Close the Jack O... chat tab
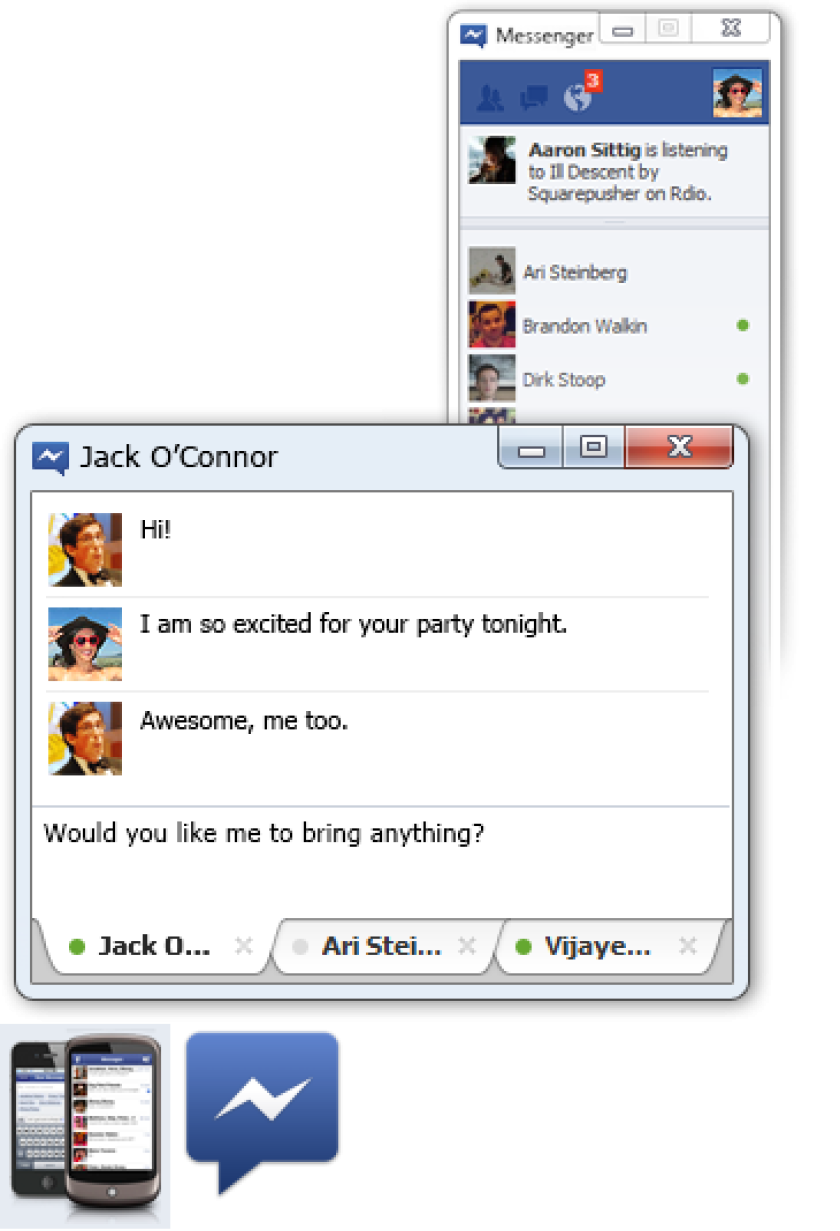 (x=243, y=946)
